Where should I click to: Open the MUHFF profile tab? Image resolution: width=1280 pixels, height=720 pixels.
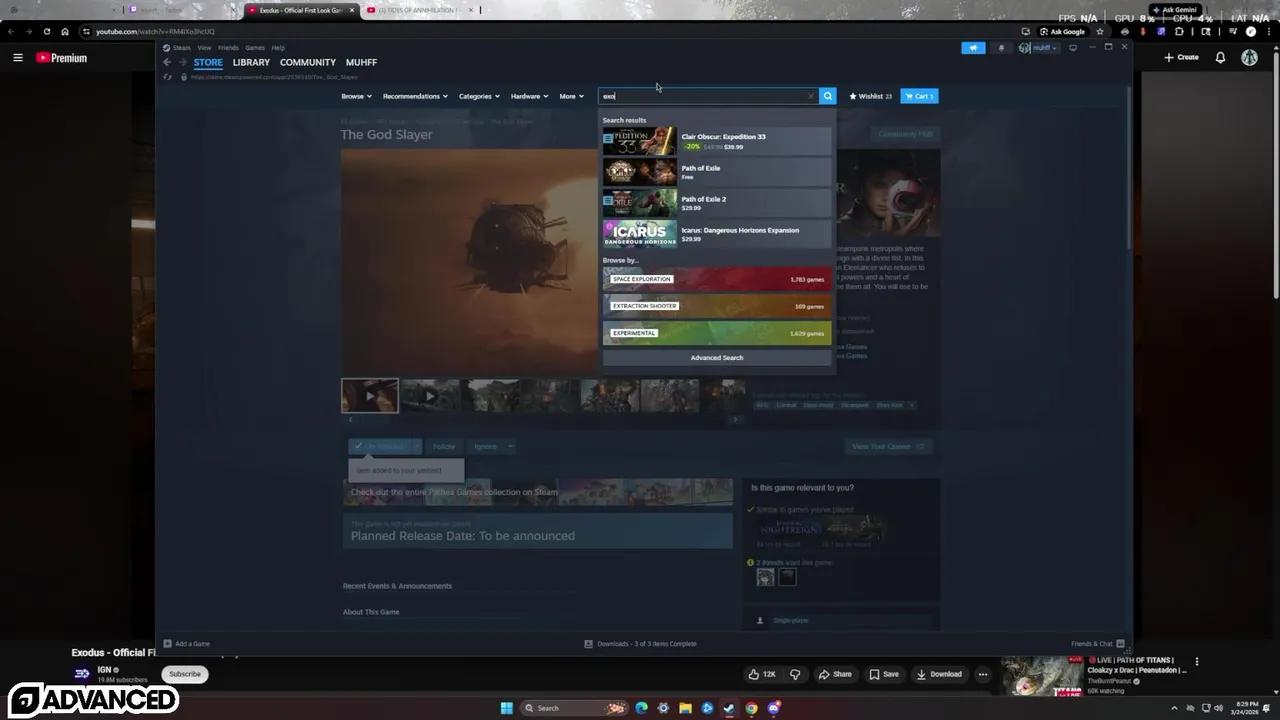[361, 62]
